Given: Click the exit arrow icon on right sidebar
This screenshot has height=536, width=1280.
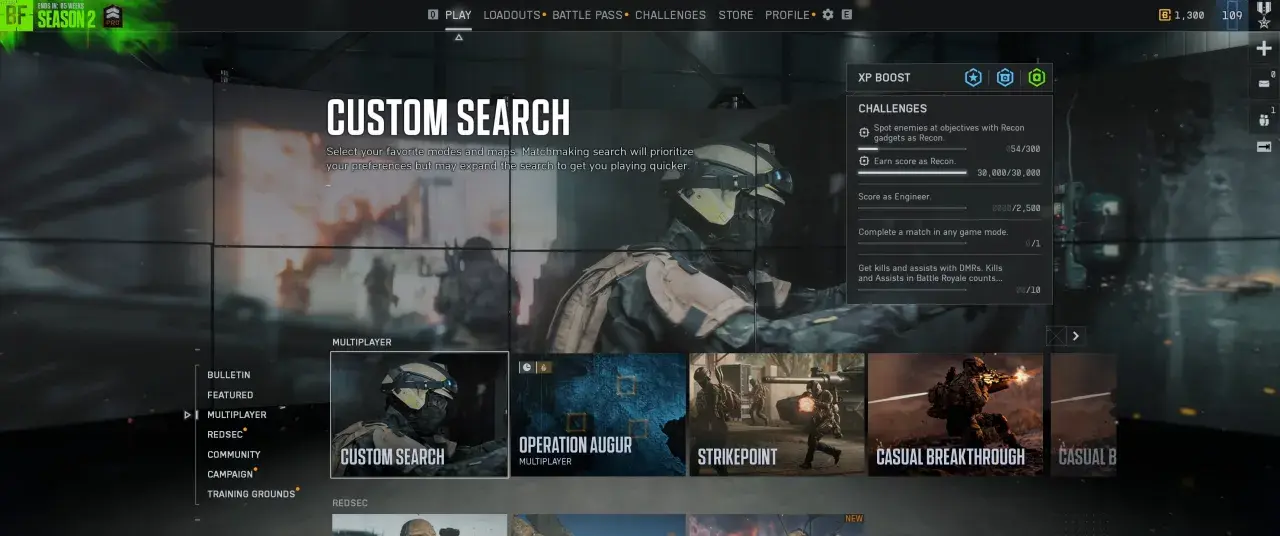Looking at the screenshot, I should point(1264,147).
